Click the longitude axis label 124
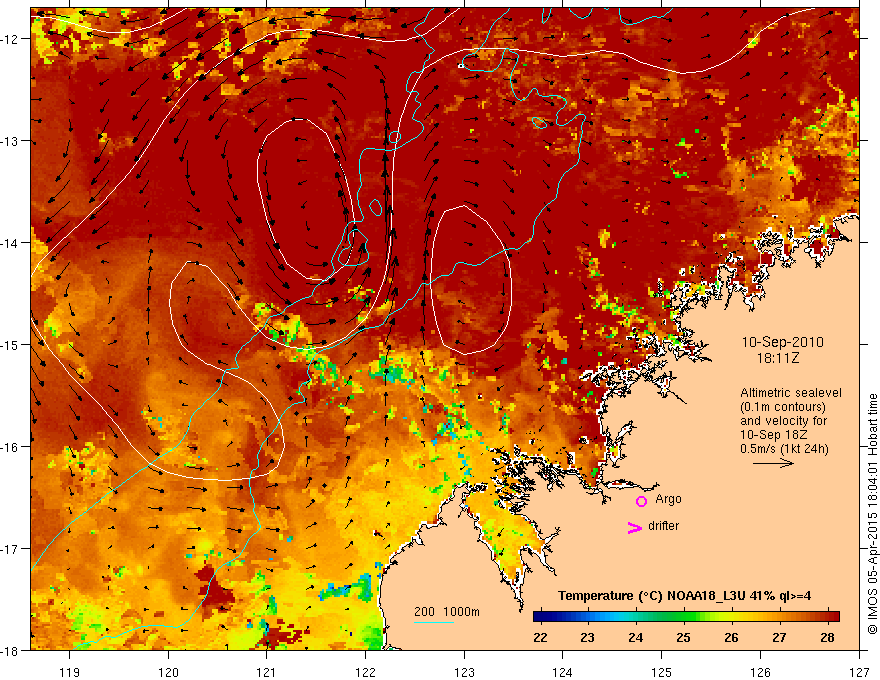The image size is (880, 680). [x=563, y=672]
